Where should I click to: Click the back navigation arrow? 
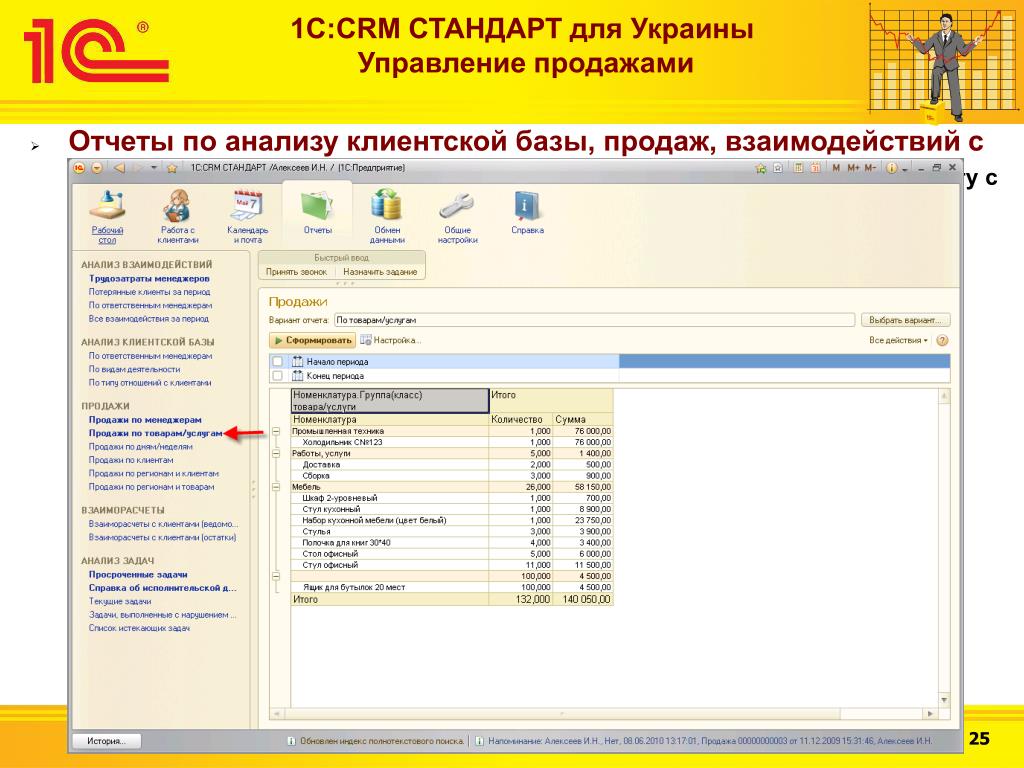[x=119, y=168]
